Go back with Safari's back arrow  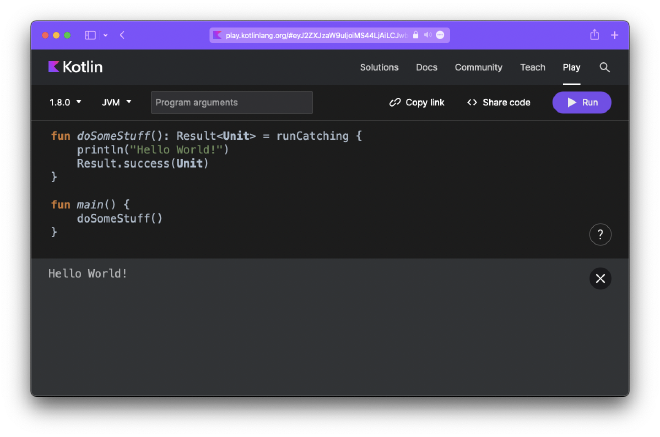tap(122, 35)
